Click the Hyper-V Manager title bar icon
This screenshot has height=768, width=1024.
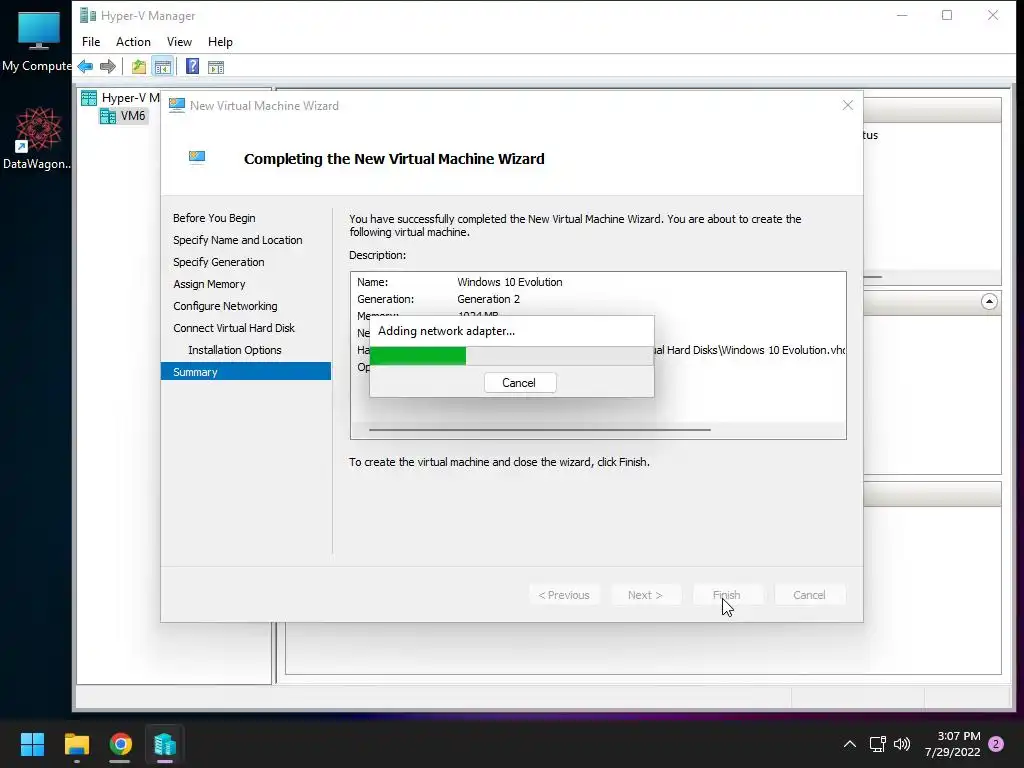88,15
